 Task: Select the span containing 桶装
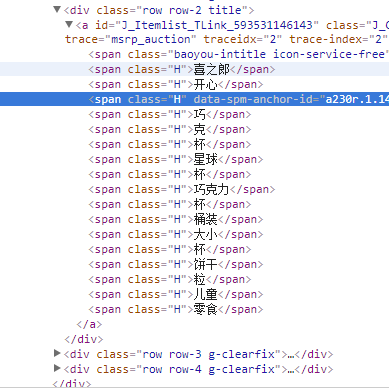pyautogui.click(x=176, y=219)
